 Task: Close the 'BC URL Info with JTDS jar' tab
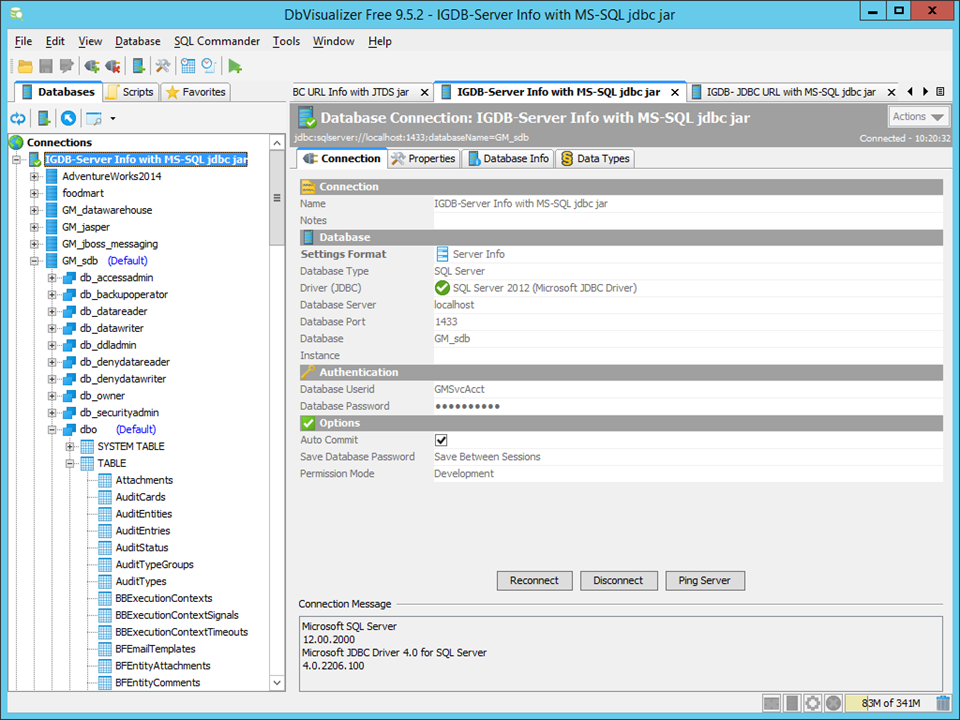[x=424, y=92]
